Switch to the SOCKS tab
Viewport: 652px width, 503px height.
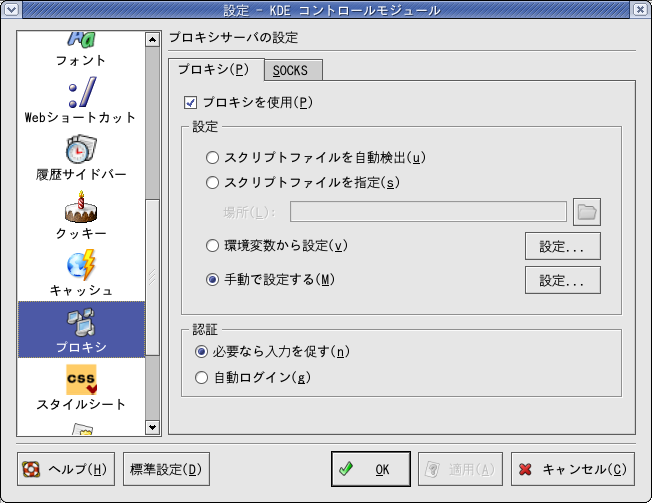[x=293, y=70]
